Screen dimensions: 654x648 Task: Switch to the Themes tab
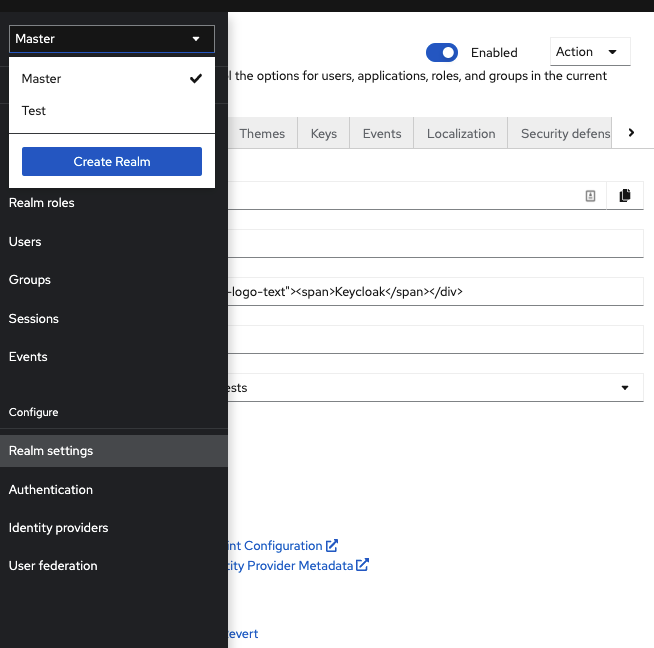click(x=262, y=134)
